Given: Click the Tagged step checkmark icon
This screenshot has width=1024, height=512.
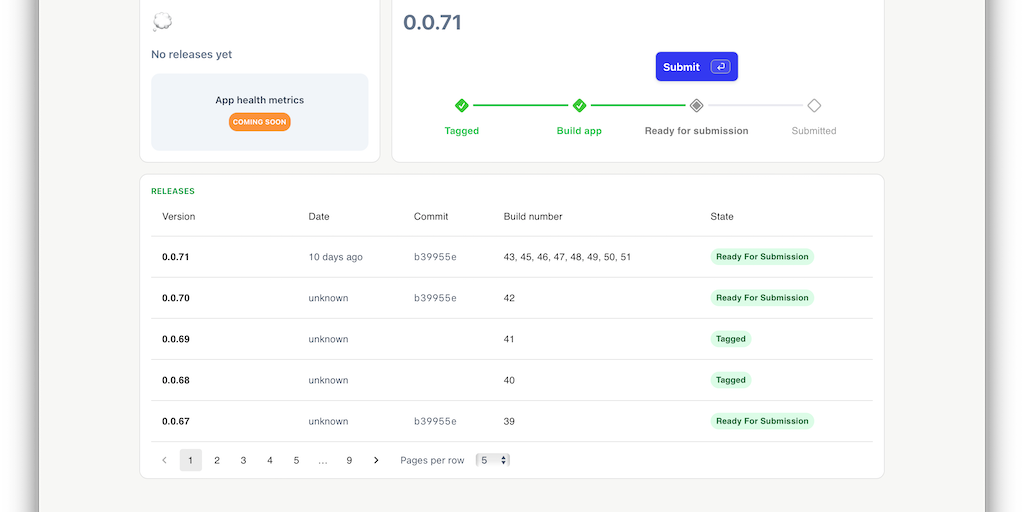Looking at the screenshot, I should 462,105.
